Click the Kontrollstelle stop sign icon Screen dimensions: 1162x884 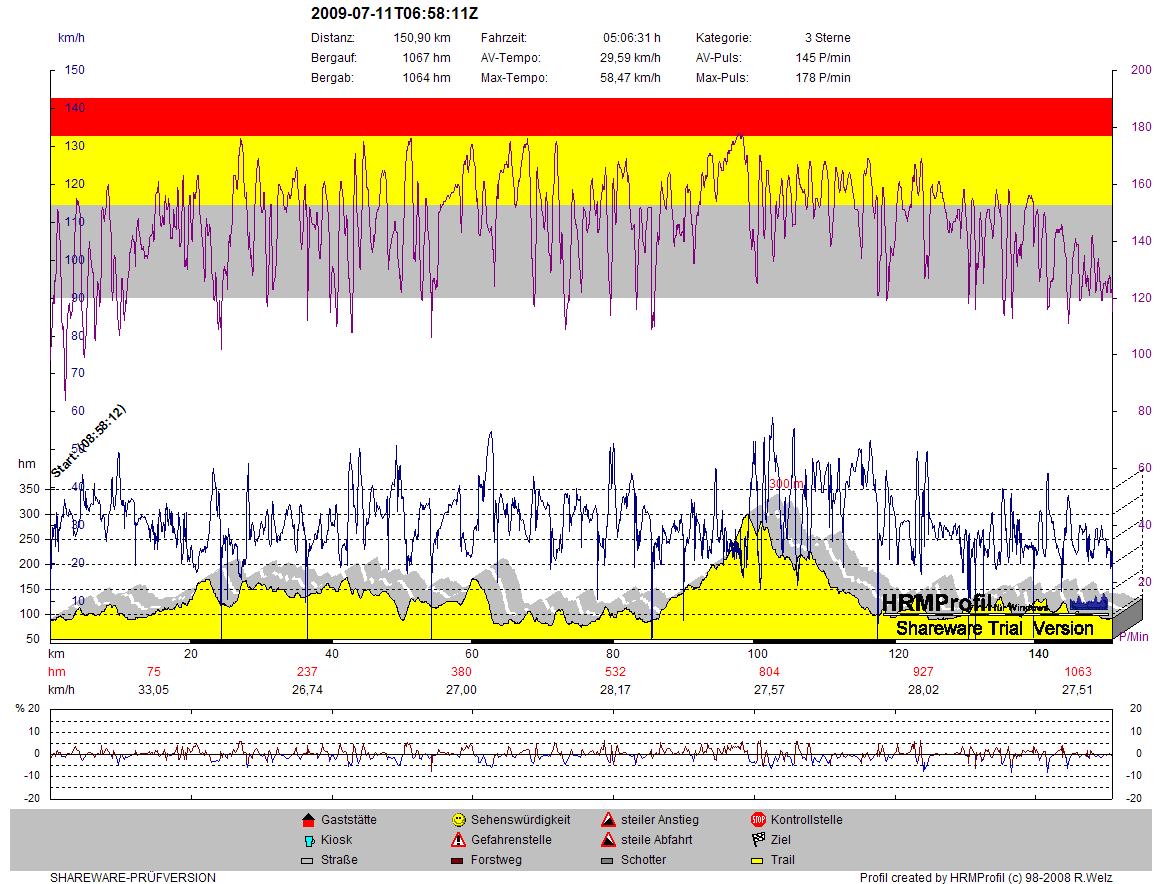click(x=758, y=820)
